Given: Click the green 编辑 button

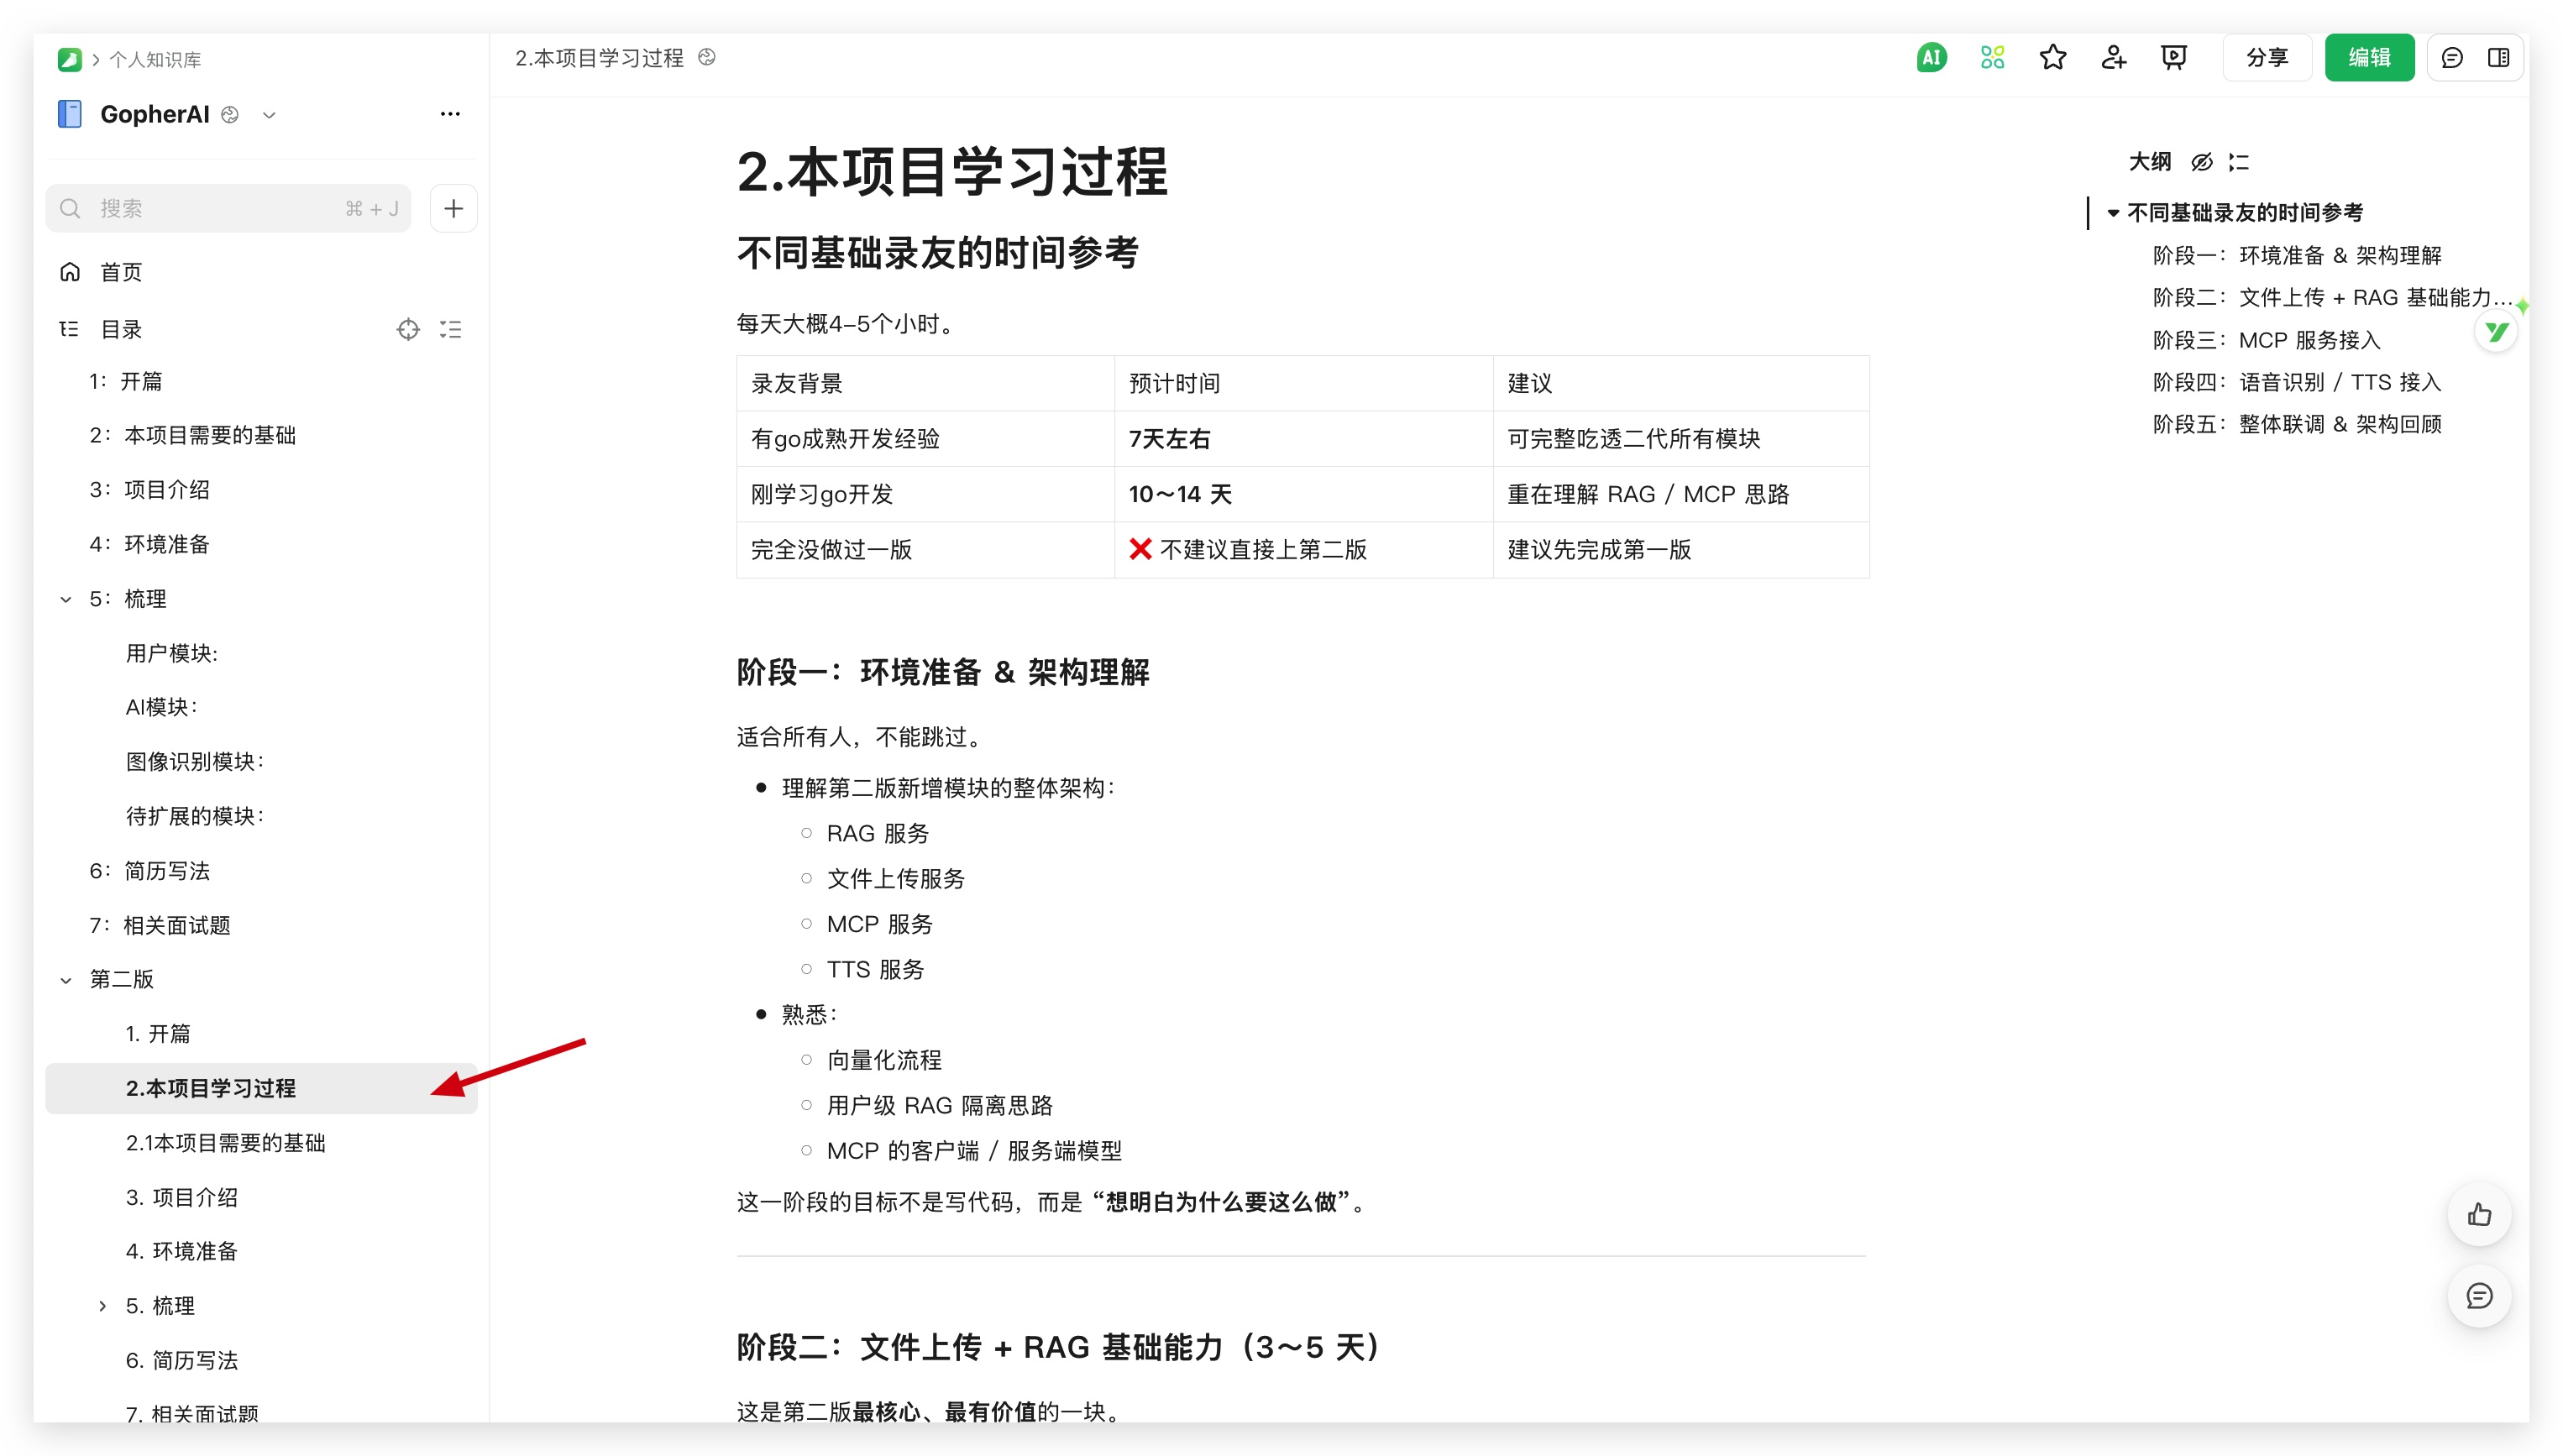Looking at the screenshot, I should pyautogui.click(x=2368, y=58).
